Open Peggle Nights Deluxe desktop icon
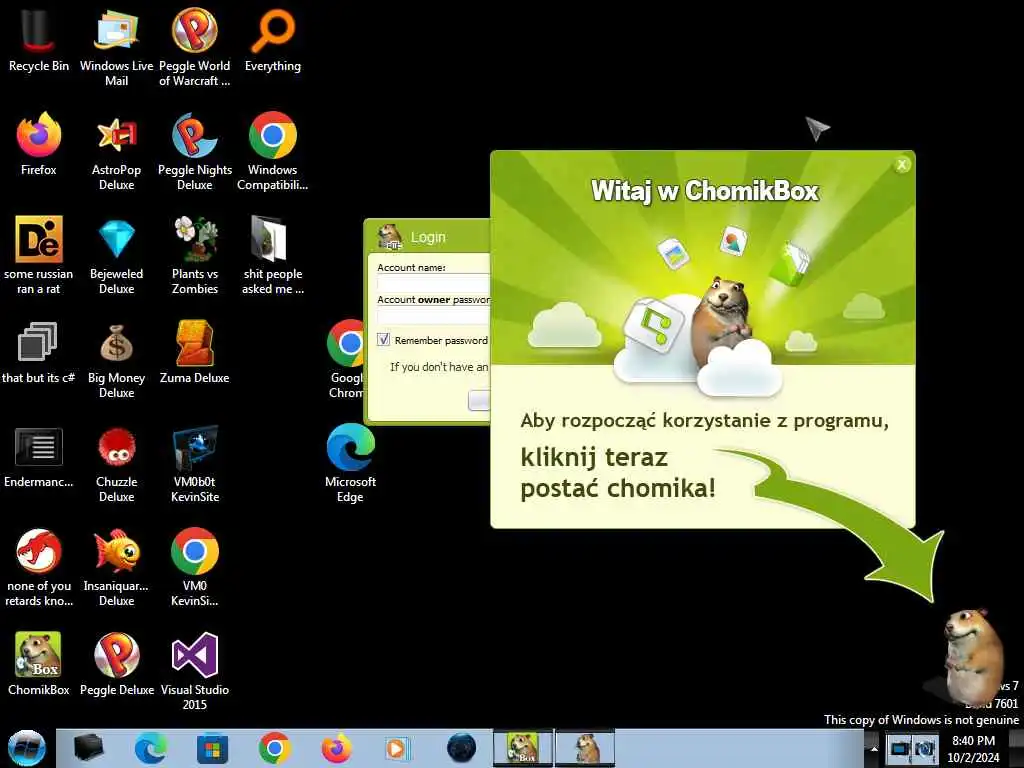This screenshot has height=768, width=1024. tap(195, 150)
